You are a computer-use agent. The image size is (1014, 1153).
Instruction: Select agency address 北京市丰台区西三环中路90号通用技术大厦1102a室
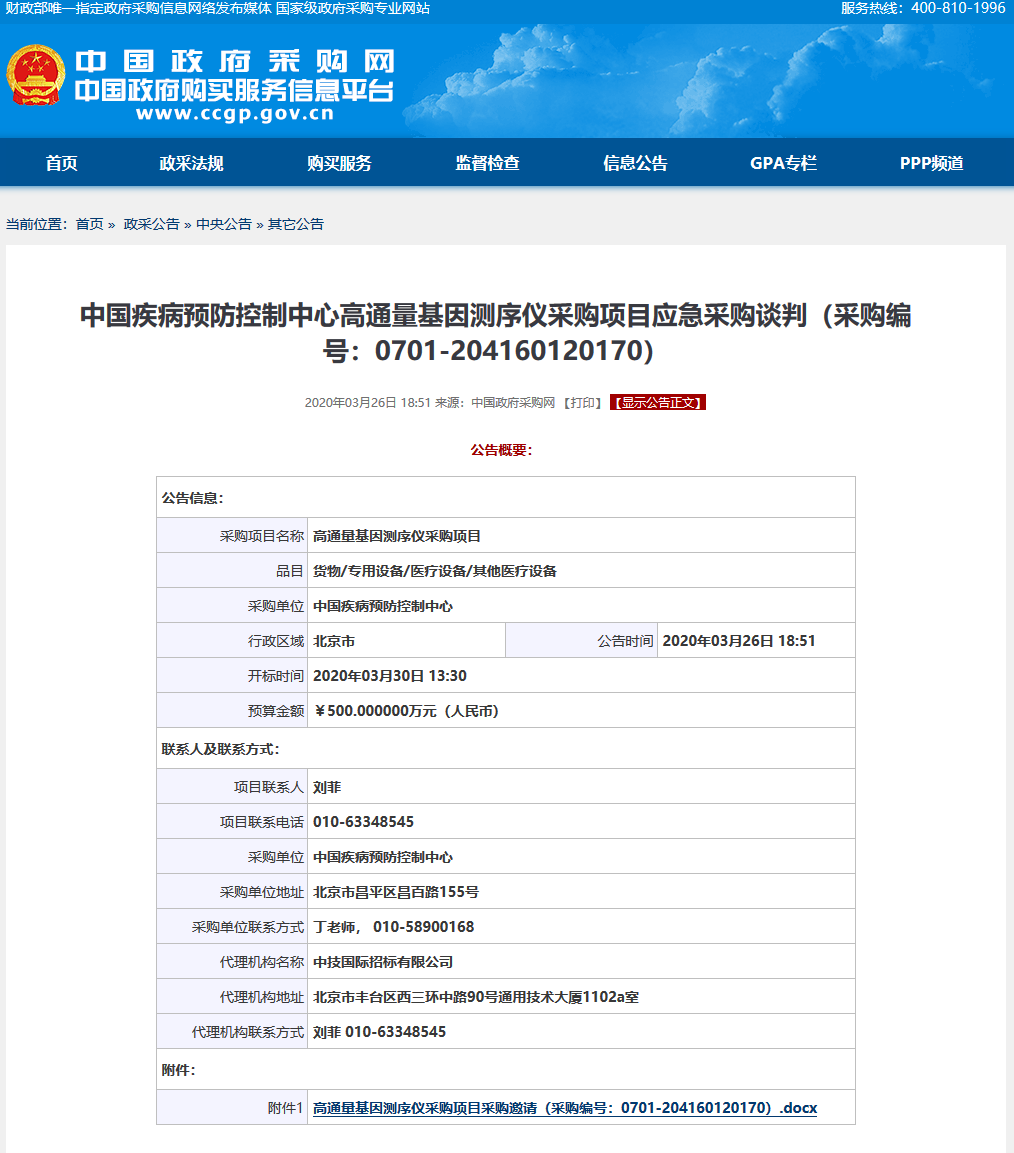tap(476, 997)
